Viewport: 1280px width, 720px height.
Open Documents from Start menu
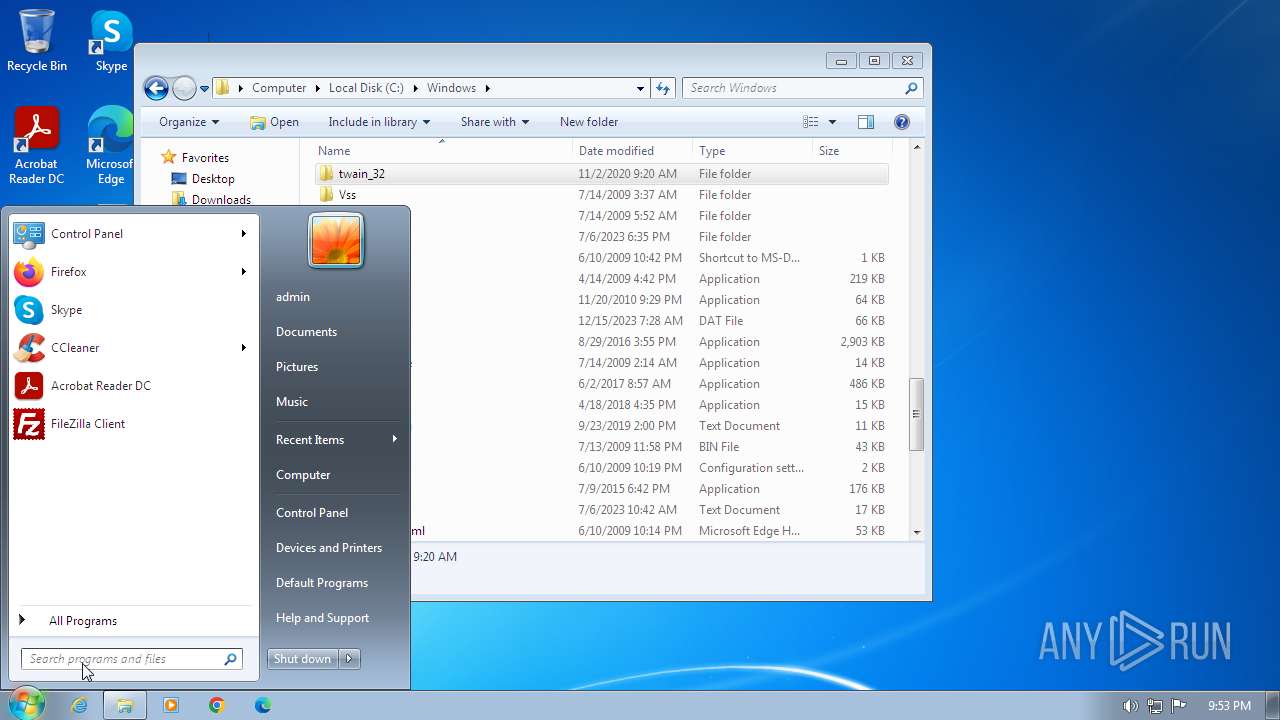click(x=306, y=332)
